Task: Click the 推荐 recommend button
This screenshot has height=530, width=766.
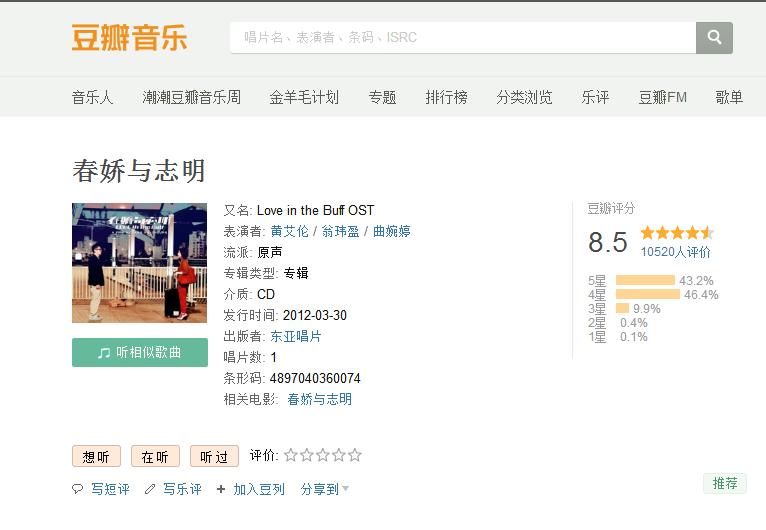Action: [x=725, y=483]
